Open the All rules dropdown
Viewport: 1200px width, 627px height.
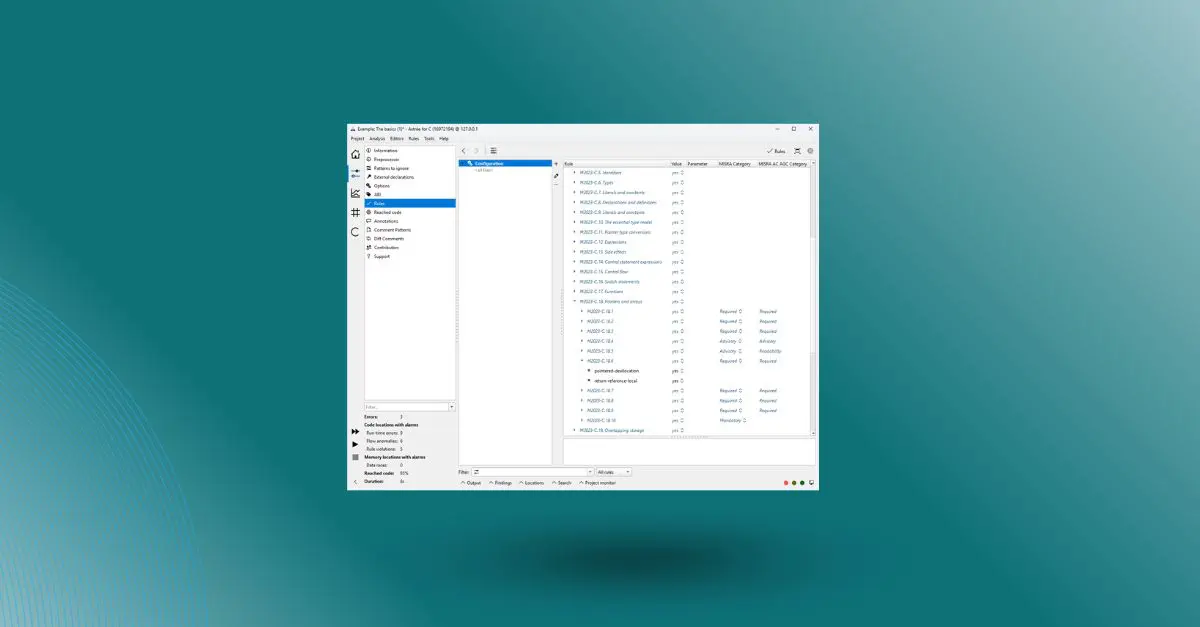[x=613, y=472]
